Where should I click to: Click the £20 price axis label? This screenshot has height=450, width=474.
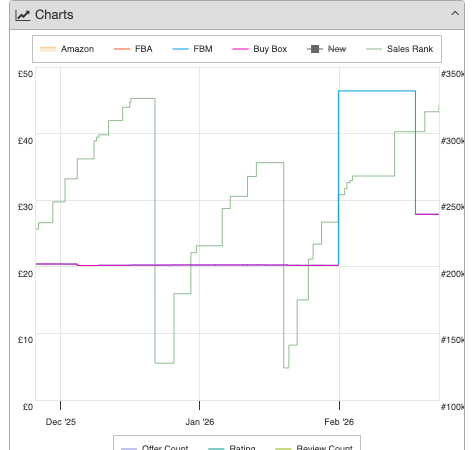[x=25, y=274]
